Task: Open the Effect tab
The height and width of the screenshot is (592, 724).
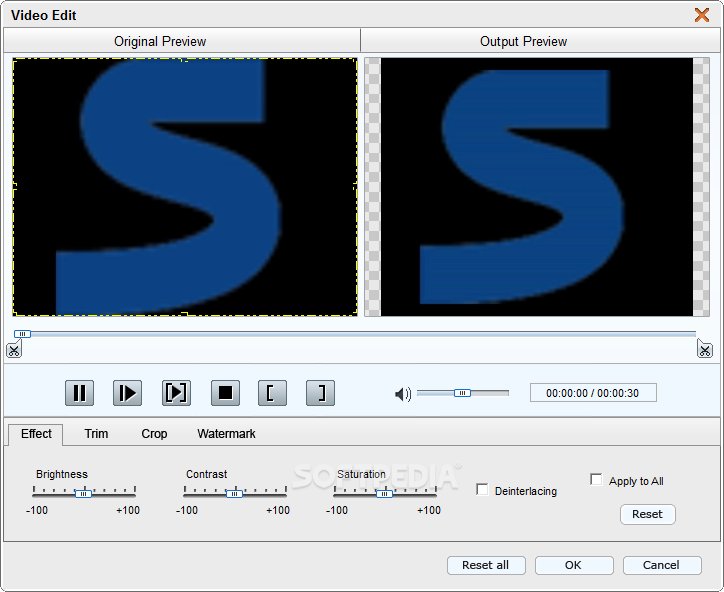Action: (x=36, y=434)
